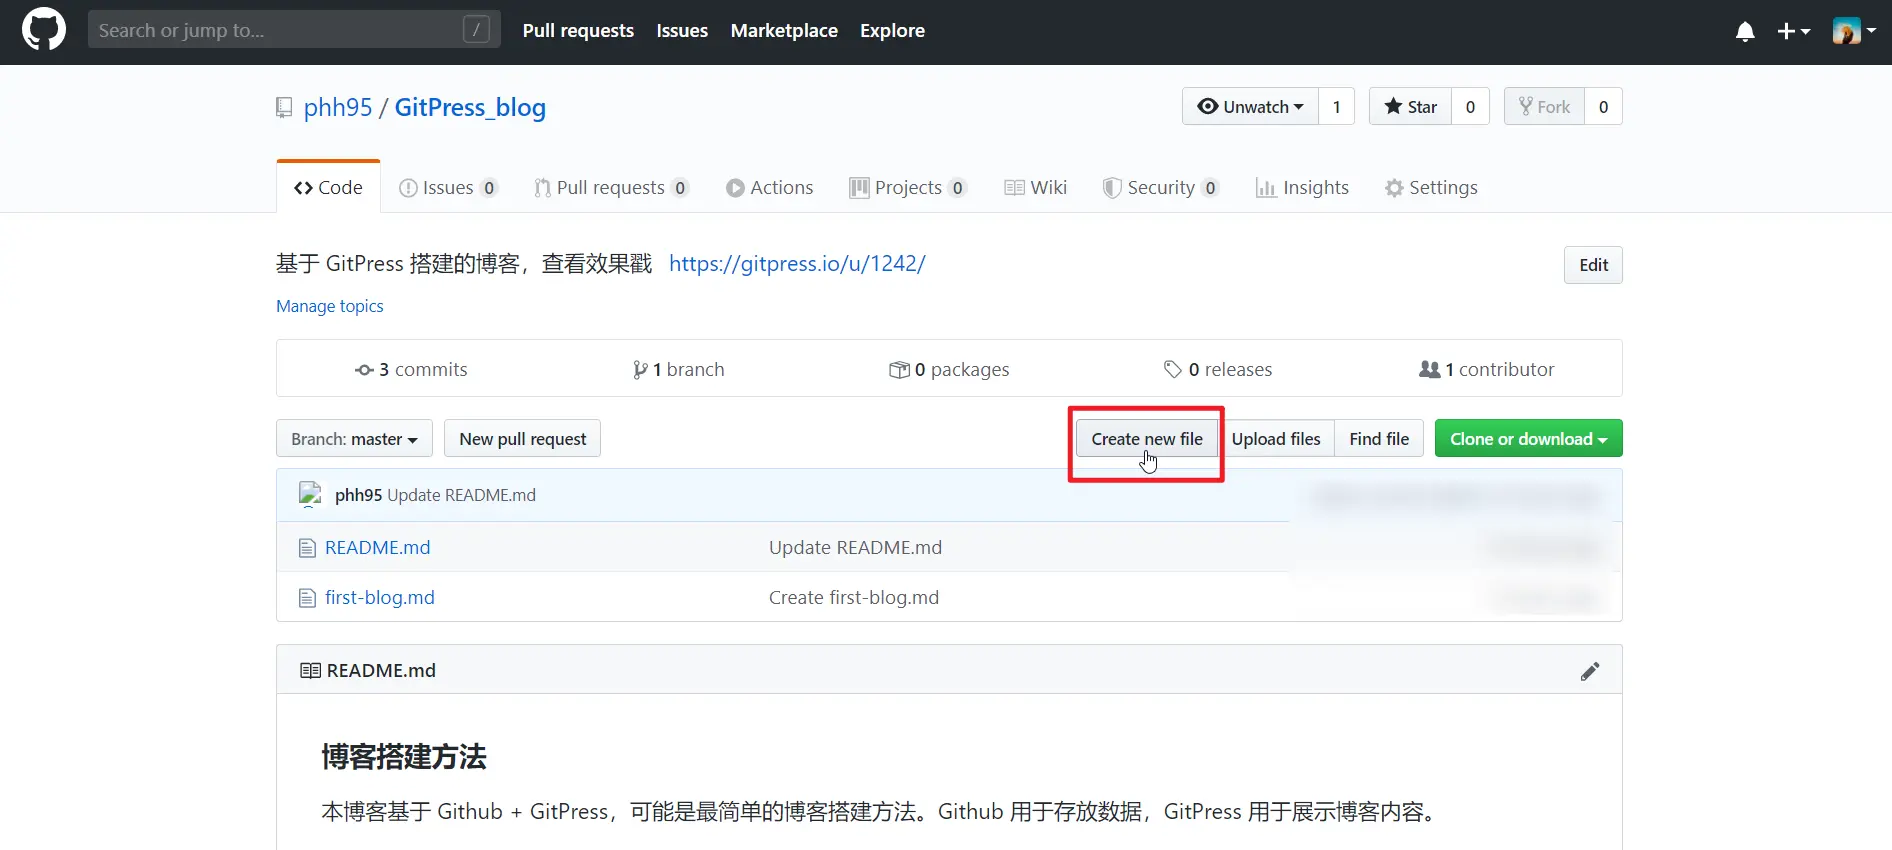
Task: Open the latest commit message Update README.md
Action: point(461,495)
